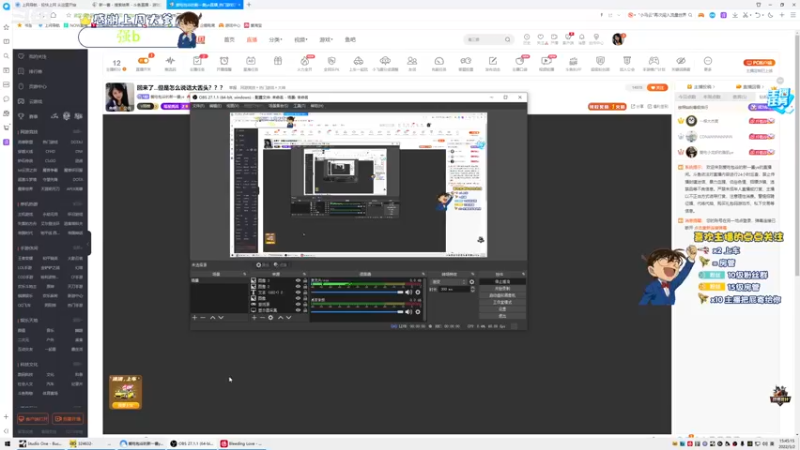Click the alarm clock icon in streamer toolbar

[224, 61]
